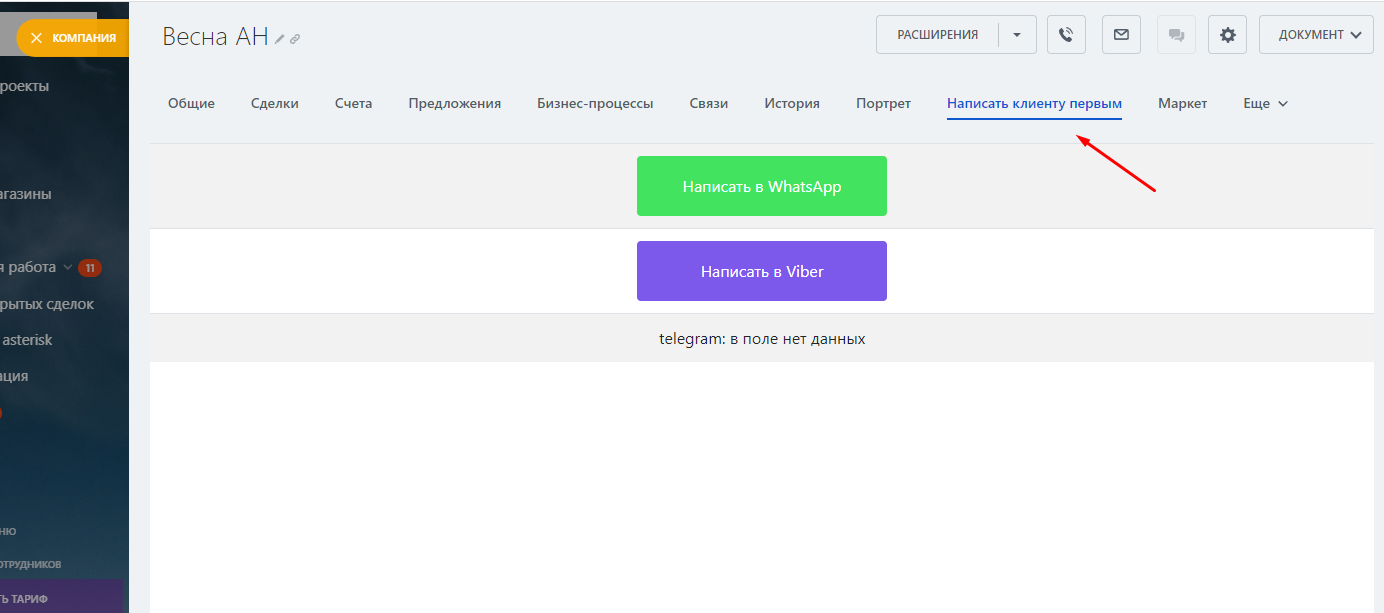The height and width of the screenshot is (613, 1384).
Task: Open the email envelope icon button
Action: pos(1121,35)
